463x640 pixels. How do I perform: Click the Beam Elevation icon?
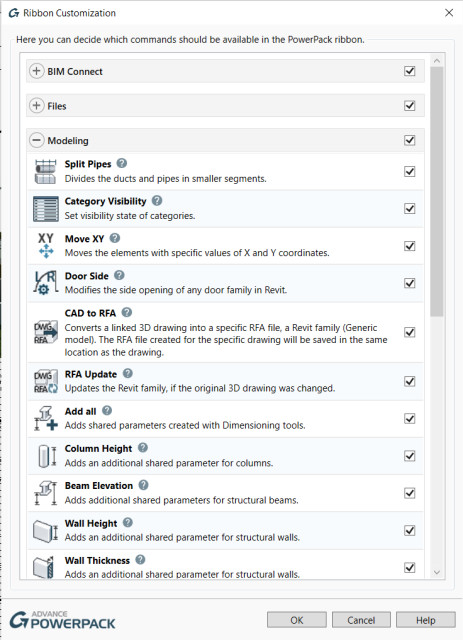tap(45, 493)
